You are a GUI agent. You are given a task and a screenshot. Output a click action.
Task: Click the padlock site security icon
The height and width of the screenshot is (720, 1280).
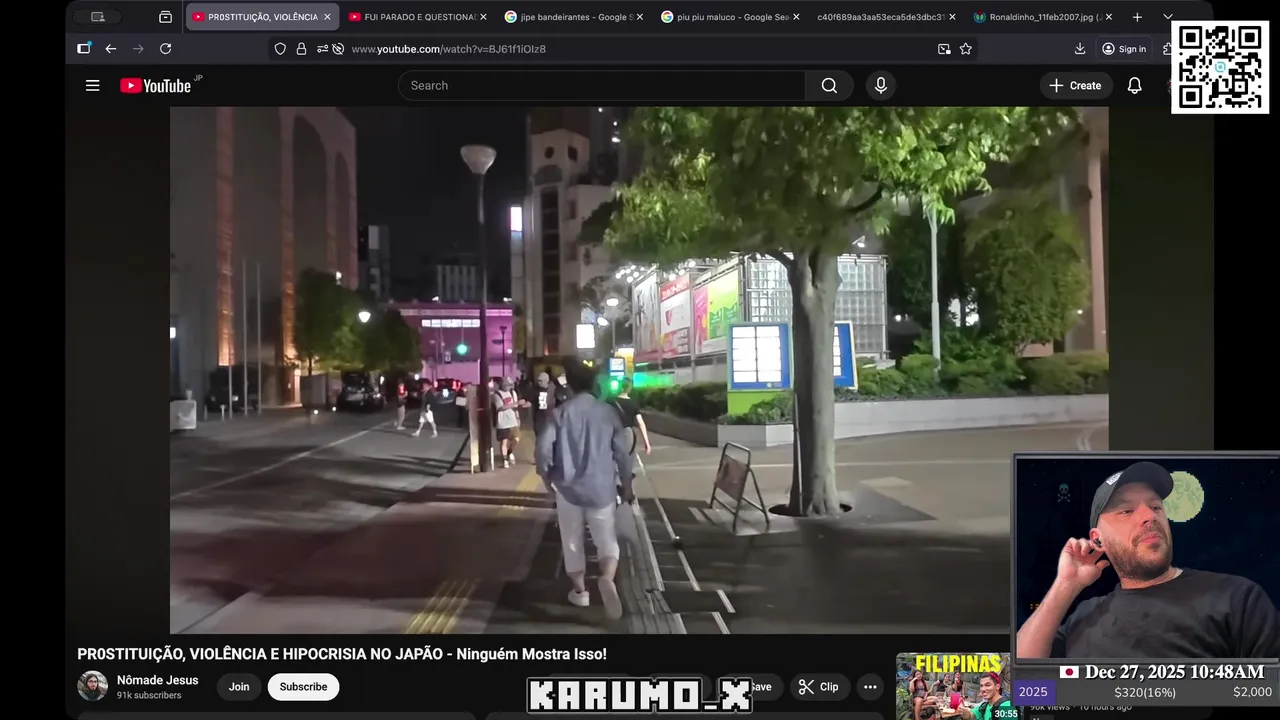click(x=301, y=49)
